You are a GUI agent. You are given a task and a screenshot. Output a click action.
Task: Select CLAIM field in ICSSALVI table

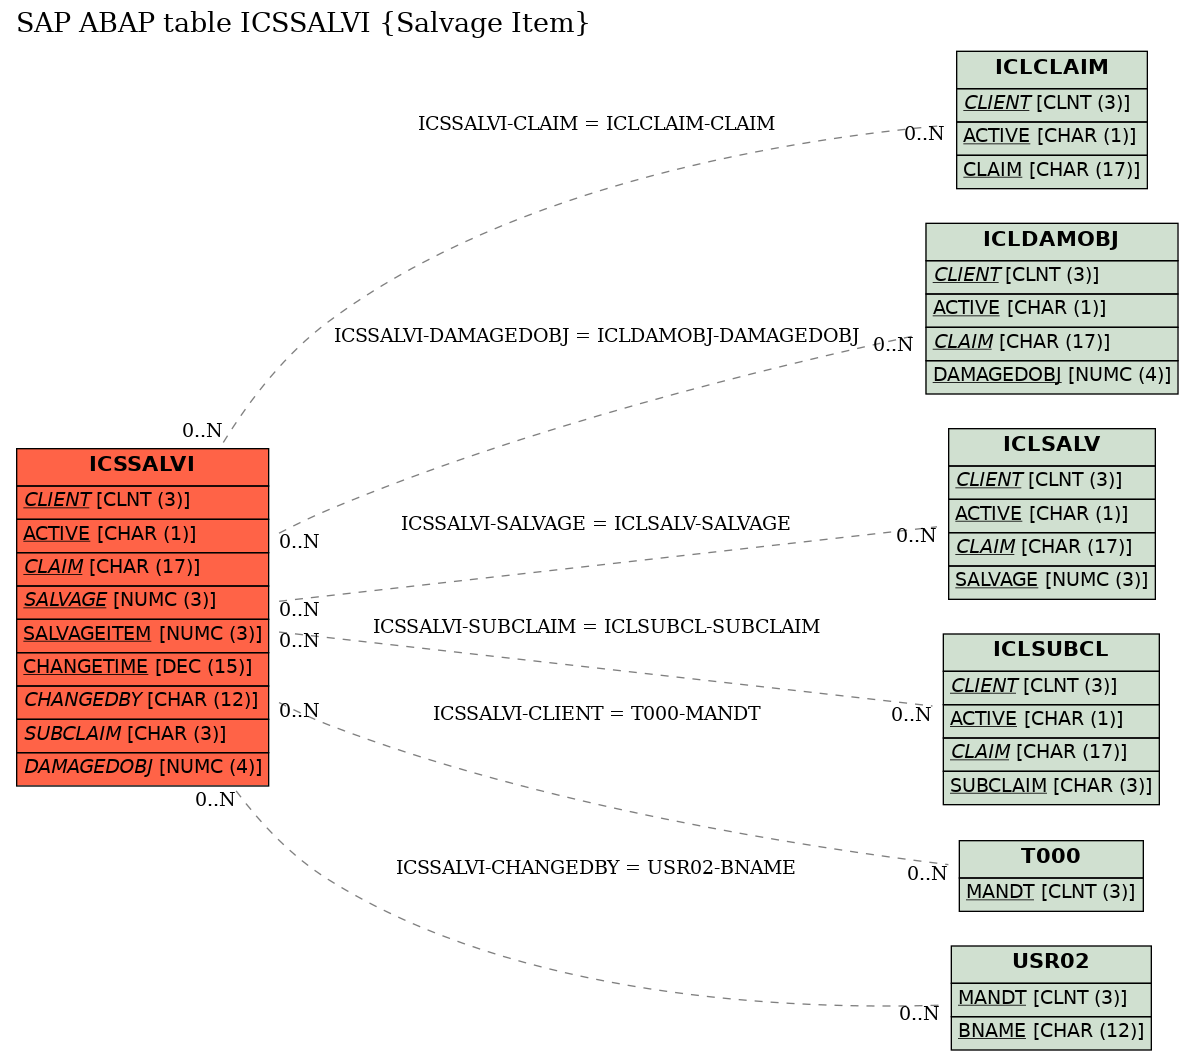142,567
